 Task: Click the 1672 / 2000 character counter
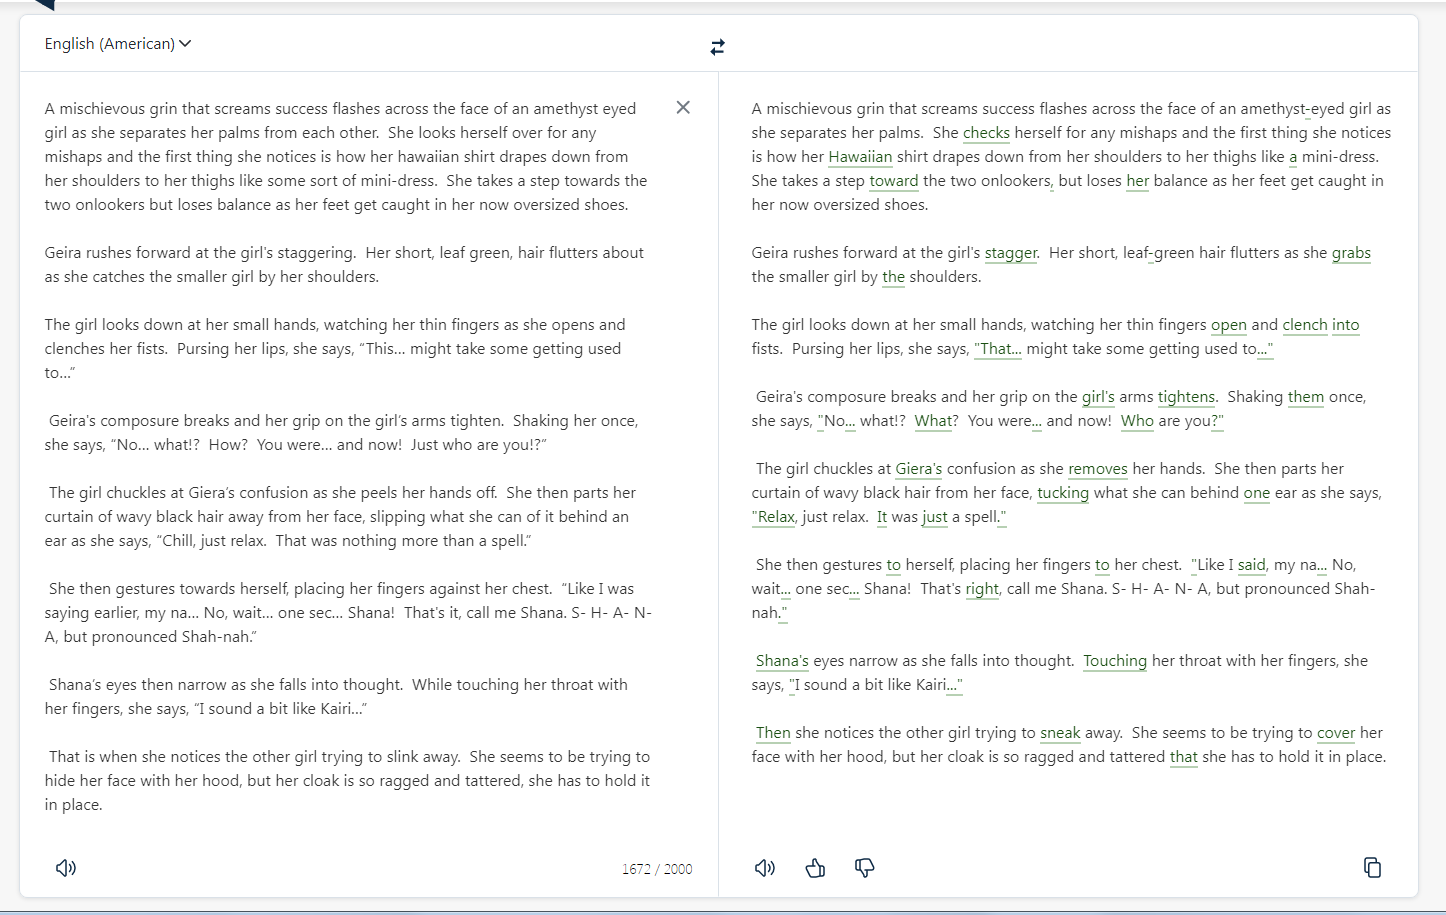pyautogui.click(x=656, y=869)
